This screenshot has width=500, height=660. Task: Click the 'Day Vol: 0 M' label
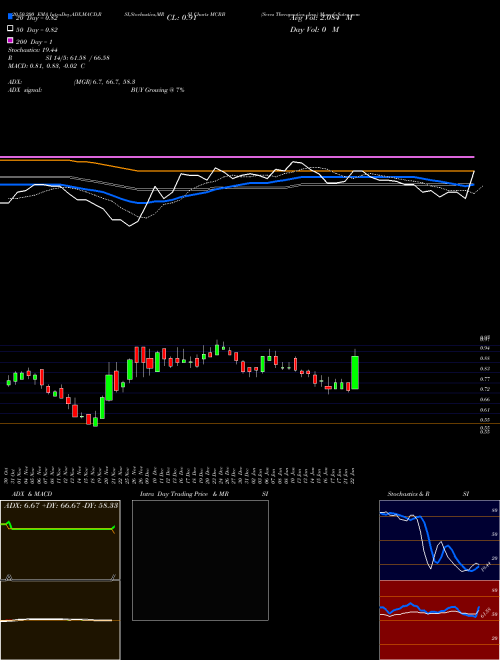(x=314, y=29)
